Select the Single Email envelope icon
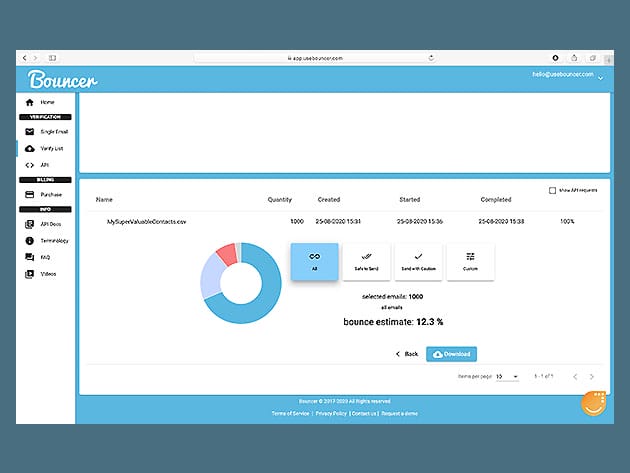 [30, 131]
